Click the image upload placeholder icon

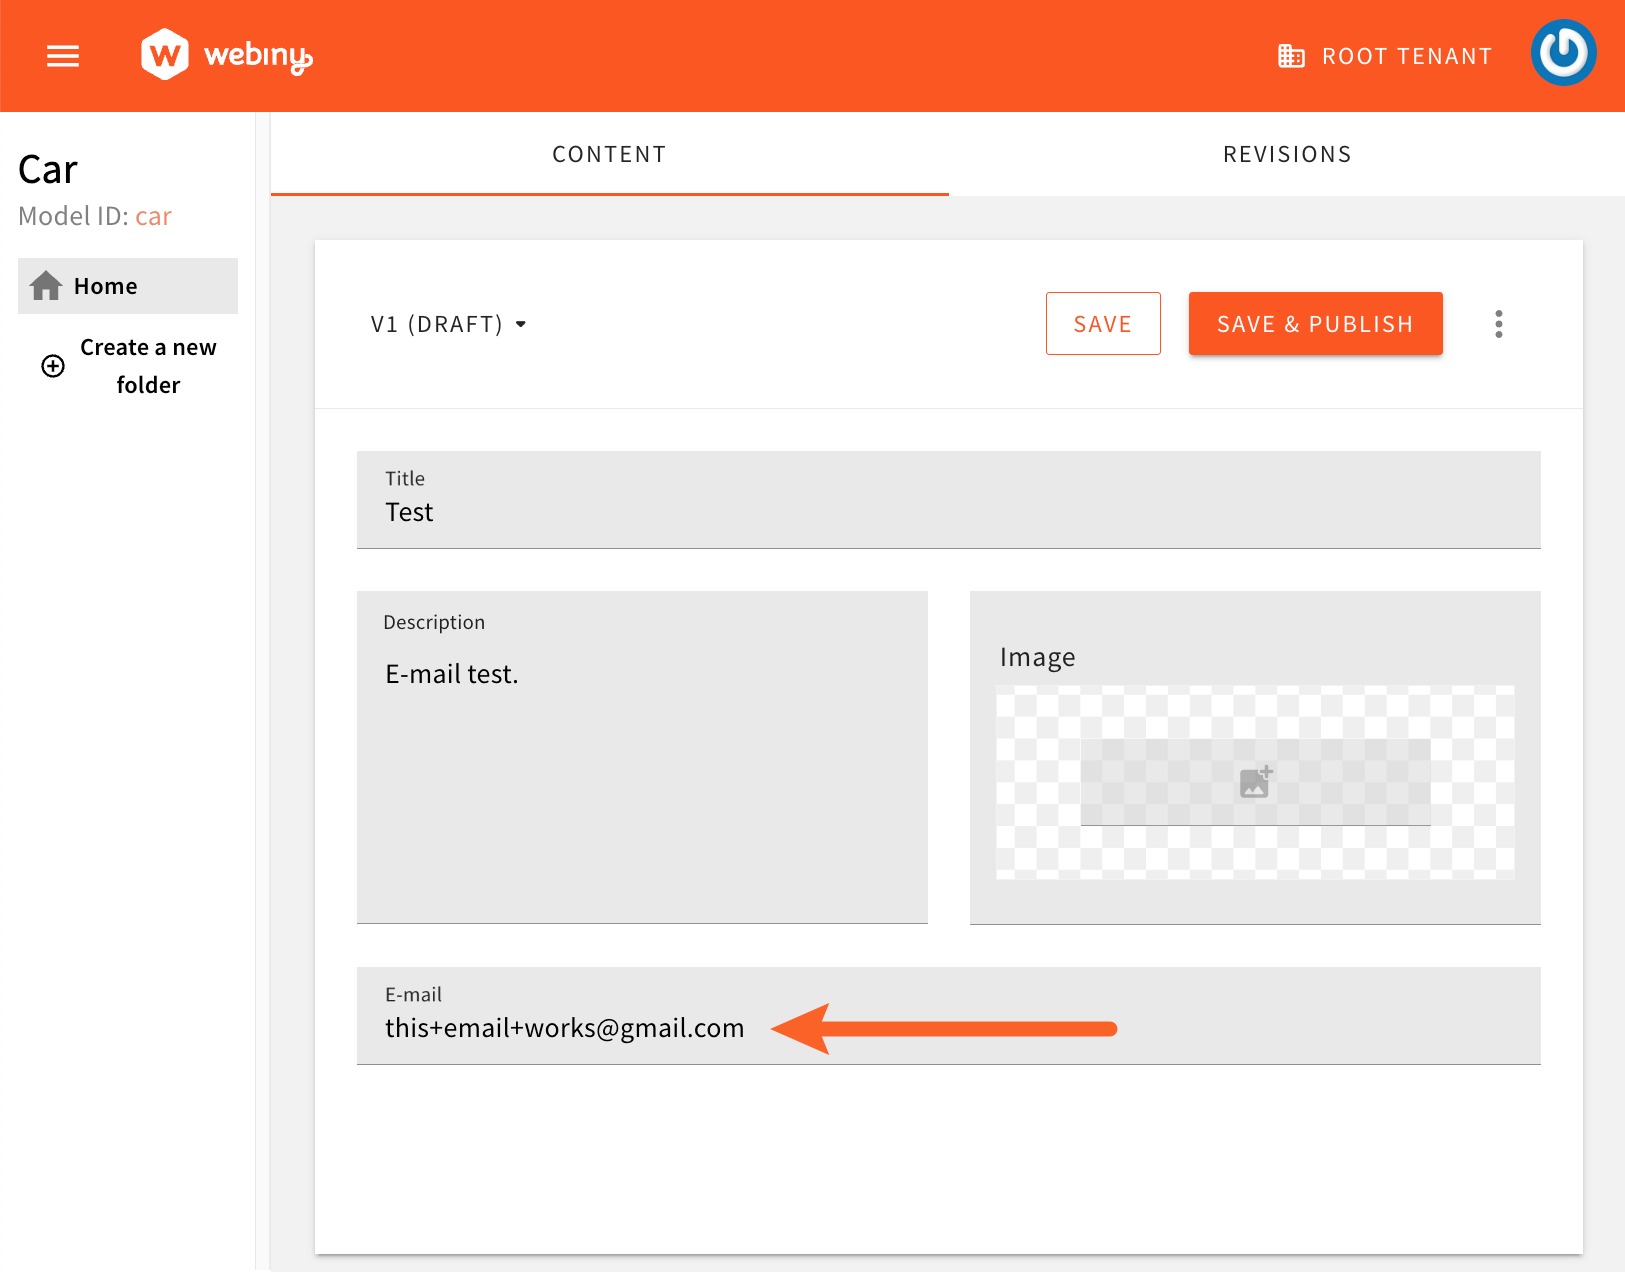point(1255,781)
